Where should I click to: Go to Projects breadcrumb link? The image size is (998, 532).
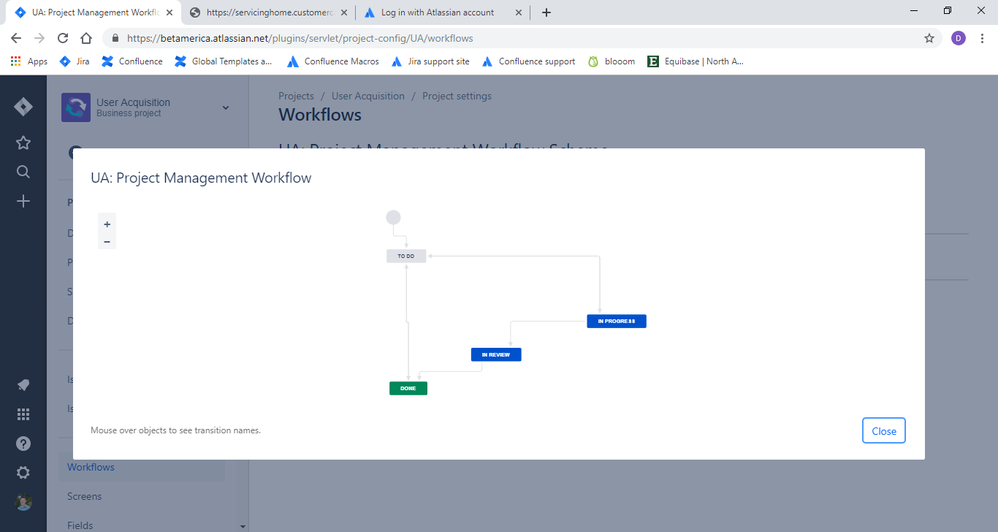[296, 96]
